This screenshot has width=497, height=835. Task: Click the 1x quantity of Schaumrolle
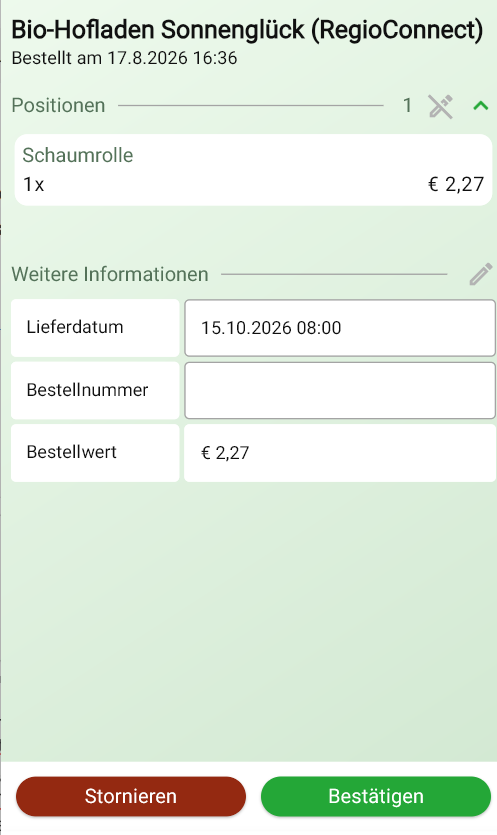(x=34, y=185)
